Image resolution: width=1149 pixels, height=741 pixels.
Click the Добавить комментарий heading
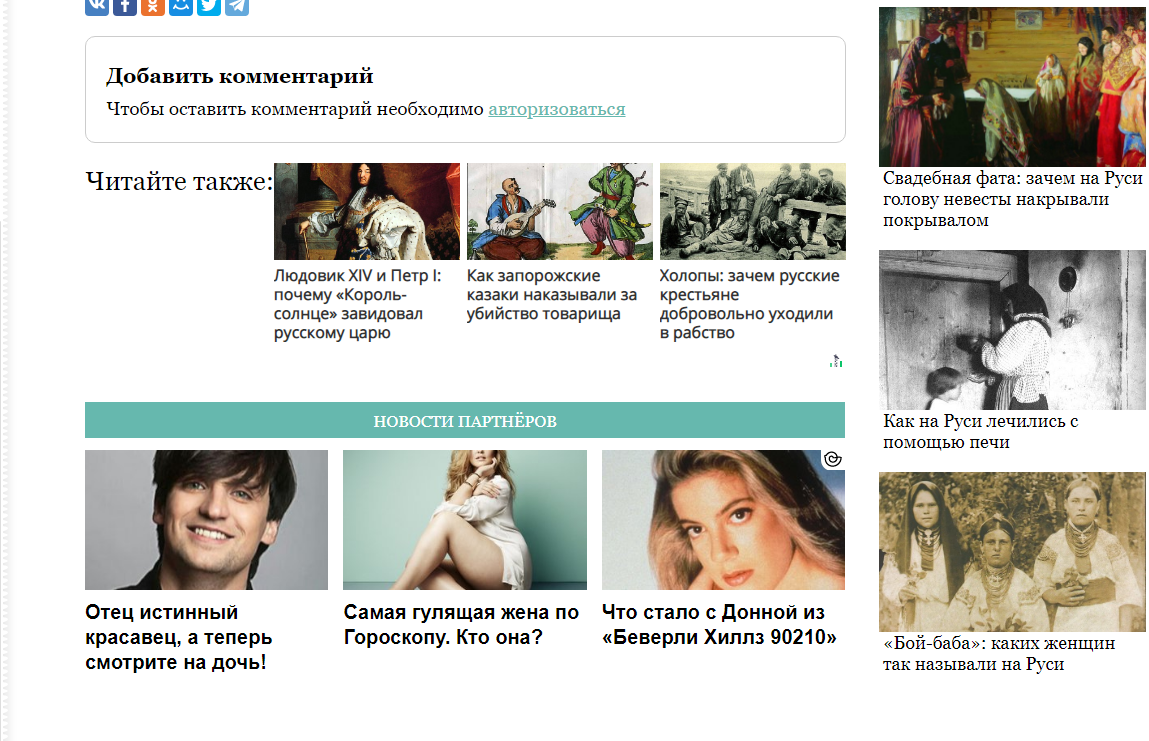[x=240, y=76]
